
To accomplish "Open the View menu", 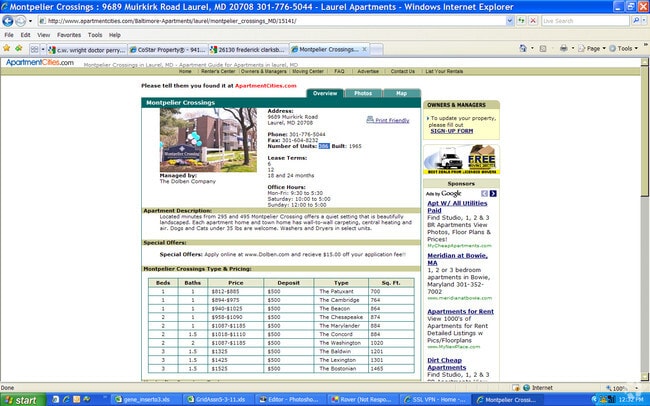I will pyautogui.click(x=44, y=35).
